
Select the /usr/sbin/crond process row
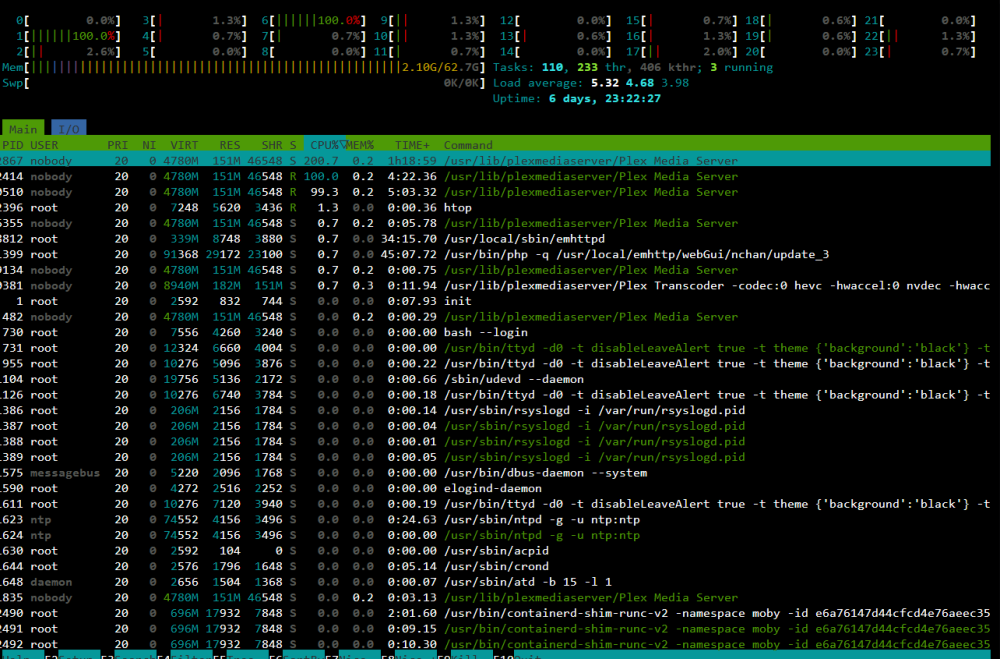(496, 566)
